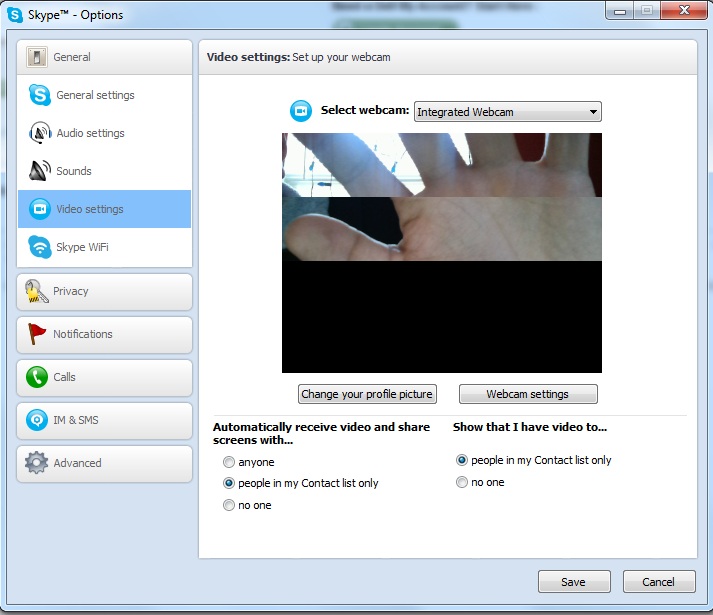Viewport: 713px width, 615px height.
Task: Click the Skype logo in the title bar
Action: pos(15,15)
